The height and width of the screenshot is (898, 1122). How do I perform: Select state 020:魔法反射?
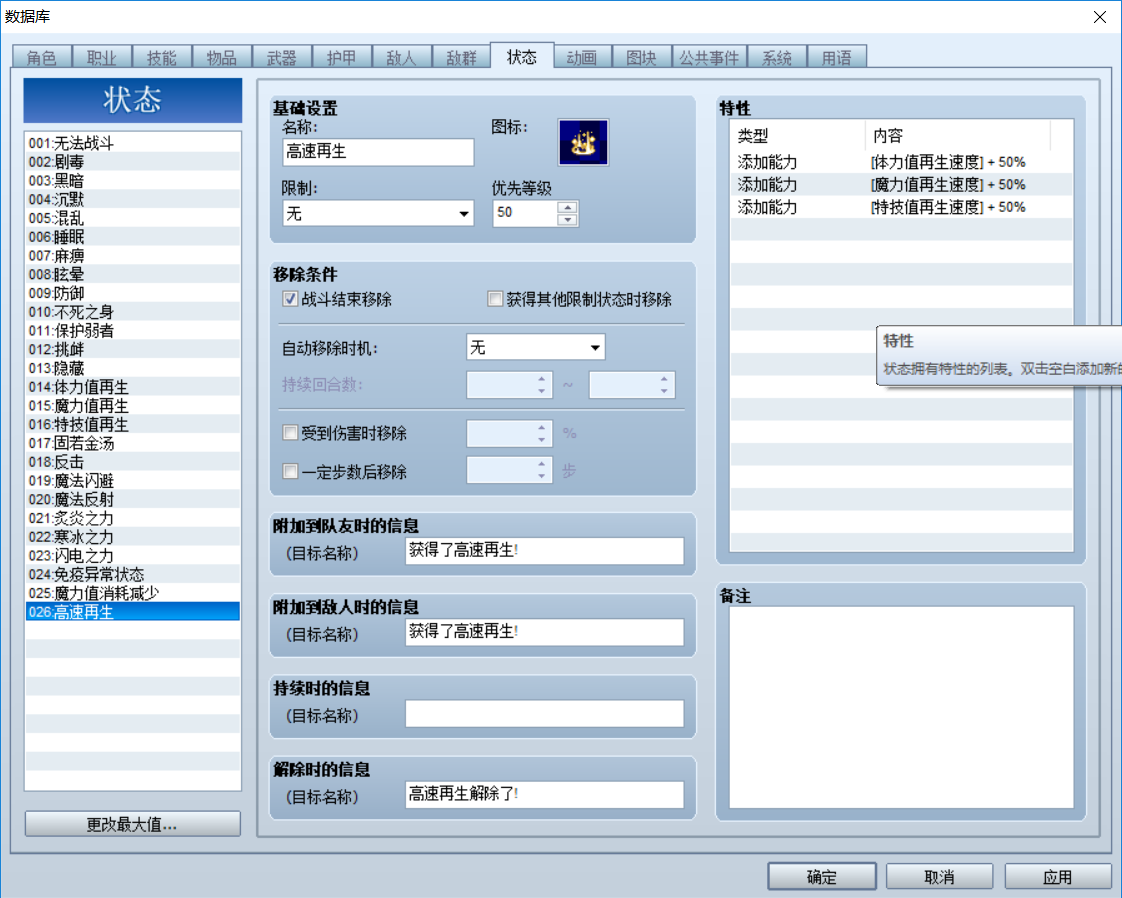pyautogui.click(x=132, y=499)
